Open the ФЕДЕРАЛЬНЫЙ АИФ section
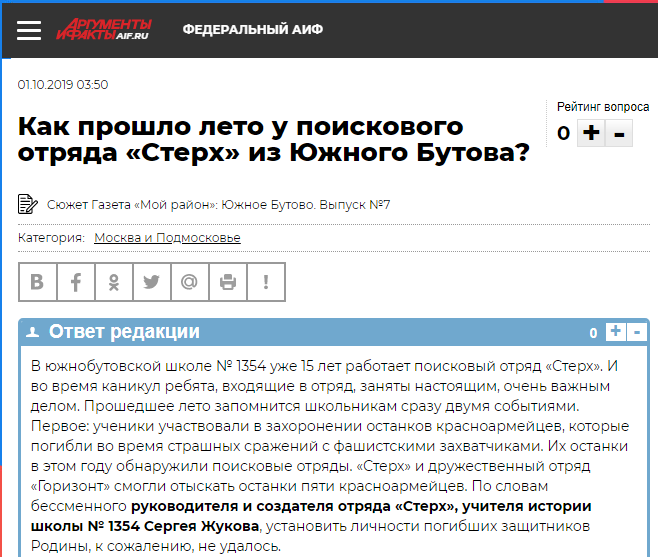This screenshot has height=557, width=658. pyautogui.click(x=252, y=29)
